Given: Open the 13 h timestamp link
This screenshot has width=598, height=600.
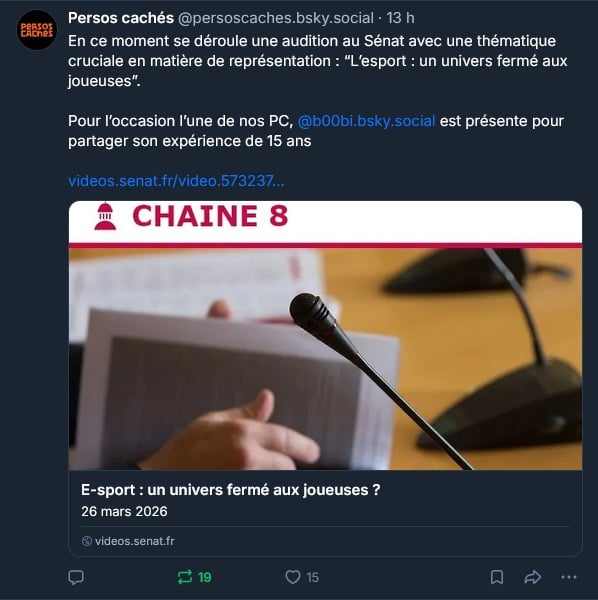Looking at the screenshot, I should 400,18.
